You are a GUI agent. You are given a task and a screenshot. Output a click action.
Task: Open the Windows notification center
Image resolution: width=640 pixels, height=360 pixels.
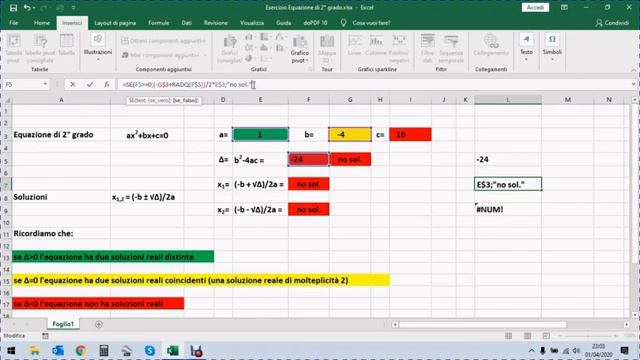tap(624, 351)
